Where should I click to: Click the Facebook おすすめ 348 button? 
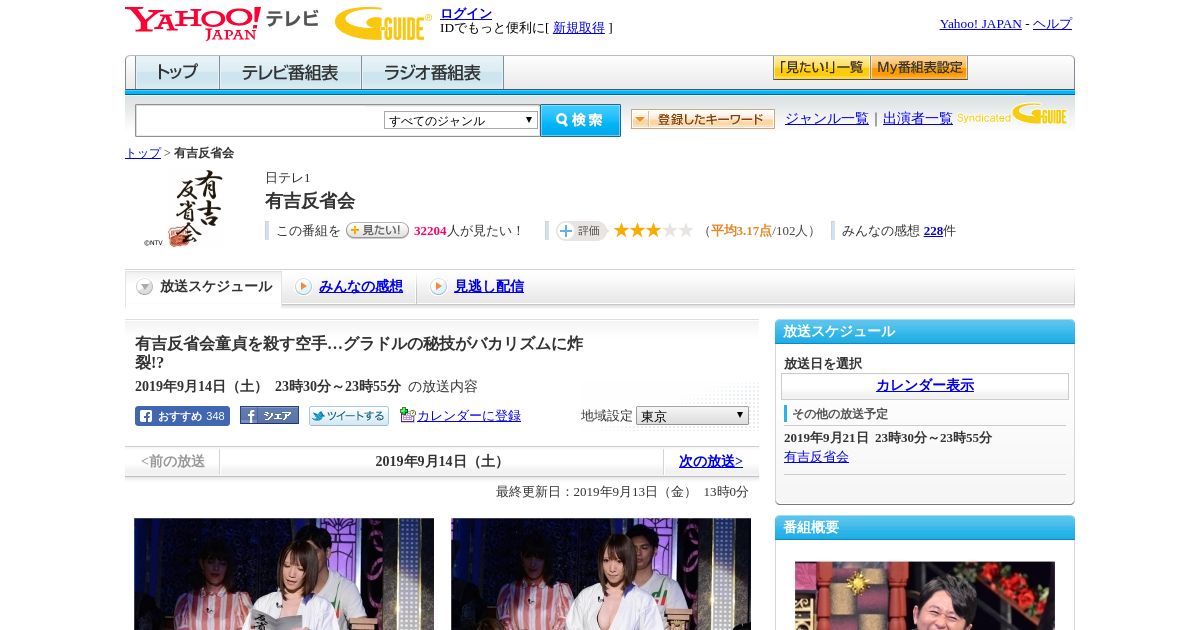(x=182, y=416)
